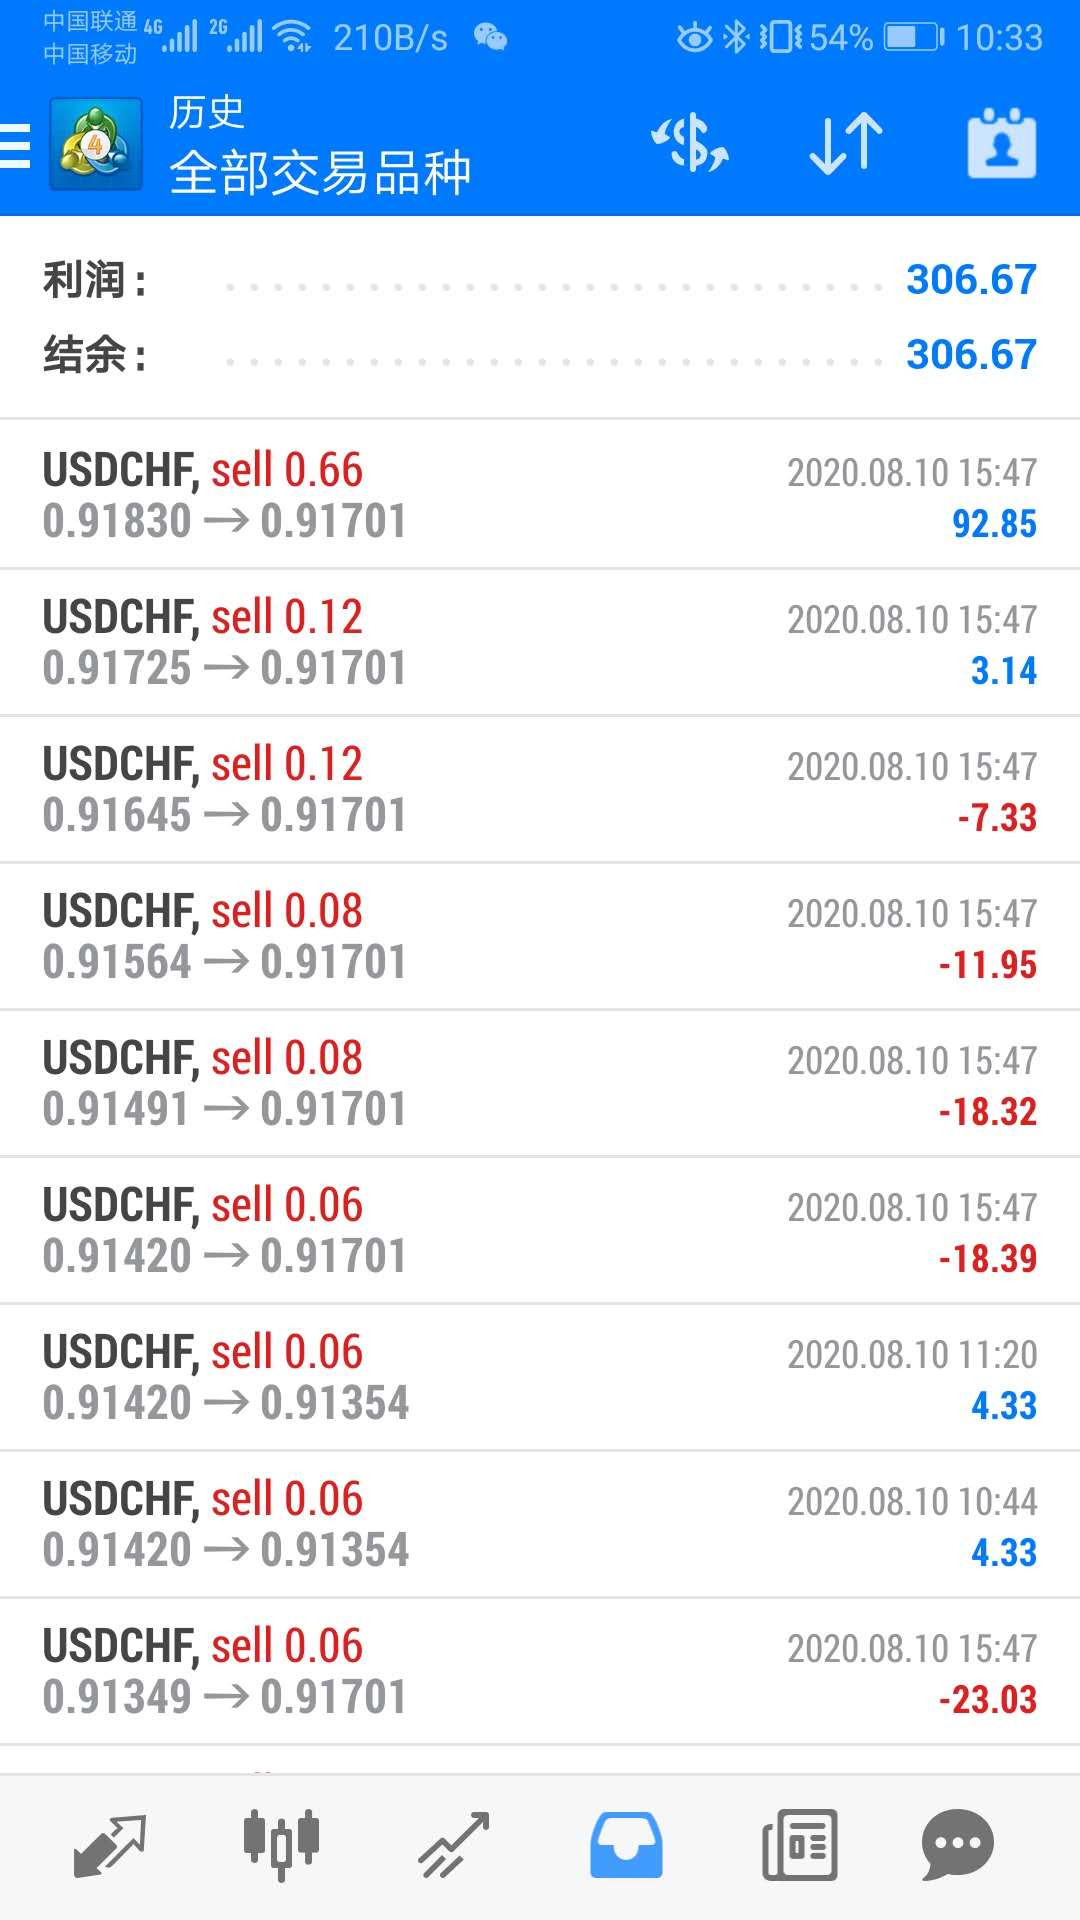Open the News tab
Viewport: 1080px width, 1920px height.
(799, 1845)
